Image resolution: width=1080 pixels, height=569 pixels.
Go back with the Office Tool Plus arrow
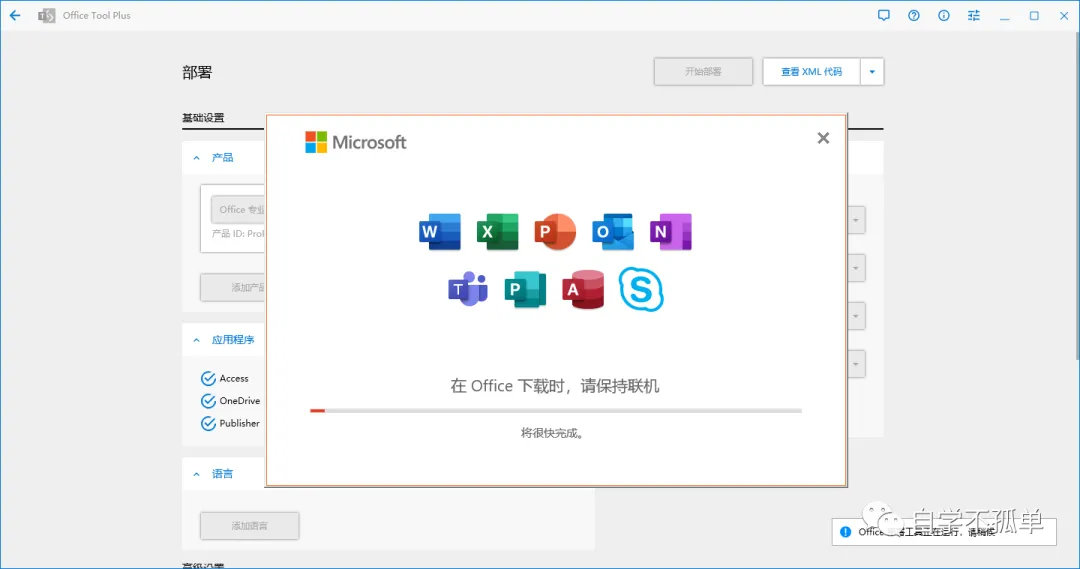pyautogui.click(x=14, y=15)
